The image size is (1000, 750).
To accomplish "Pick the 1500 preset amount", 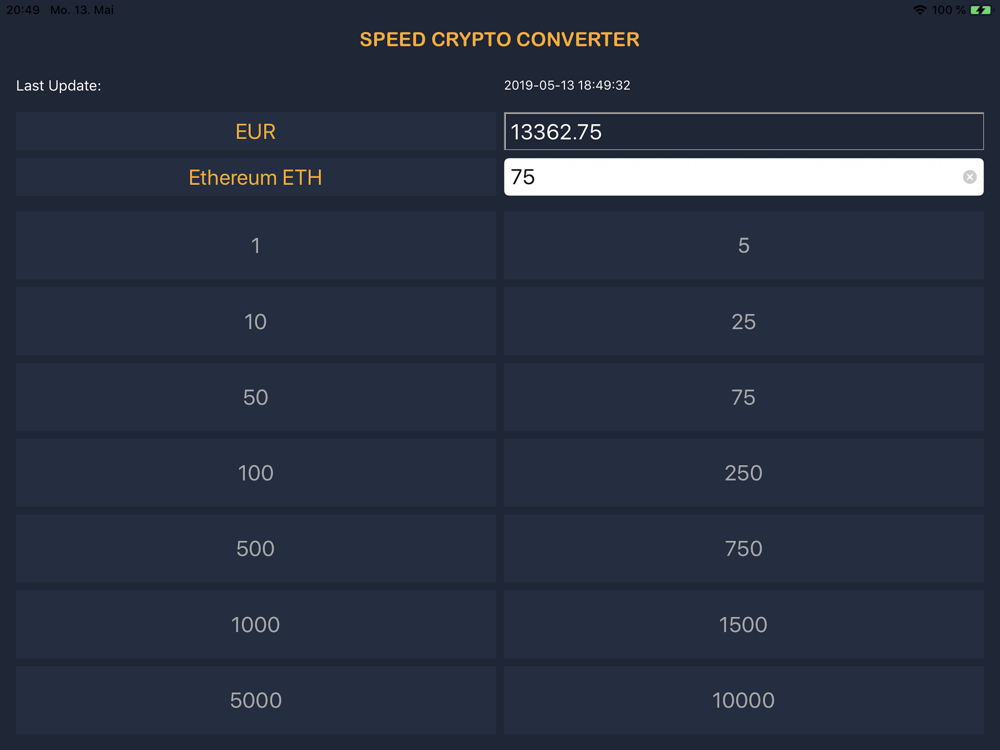I will pyautogui.click(x=743, y=624).
